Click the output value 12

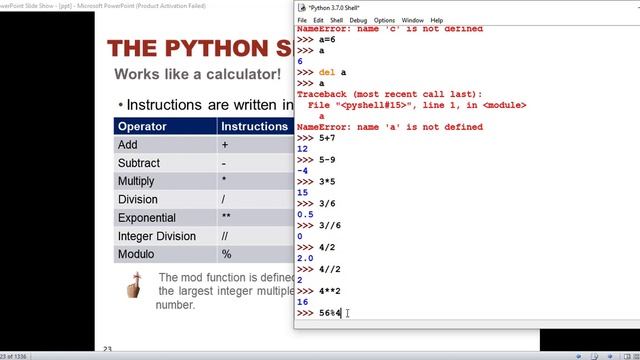(302, 149)
